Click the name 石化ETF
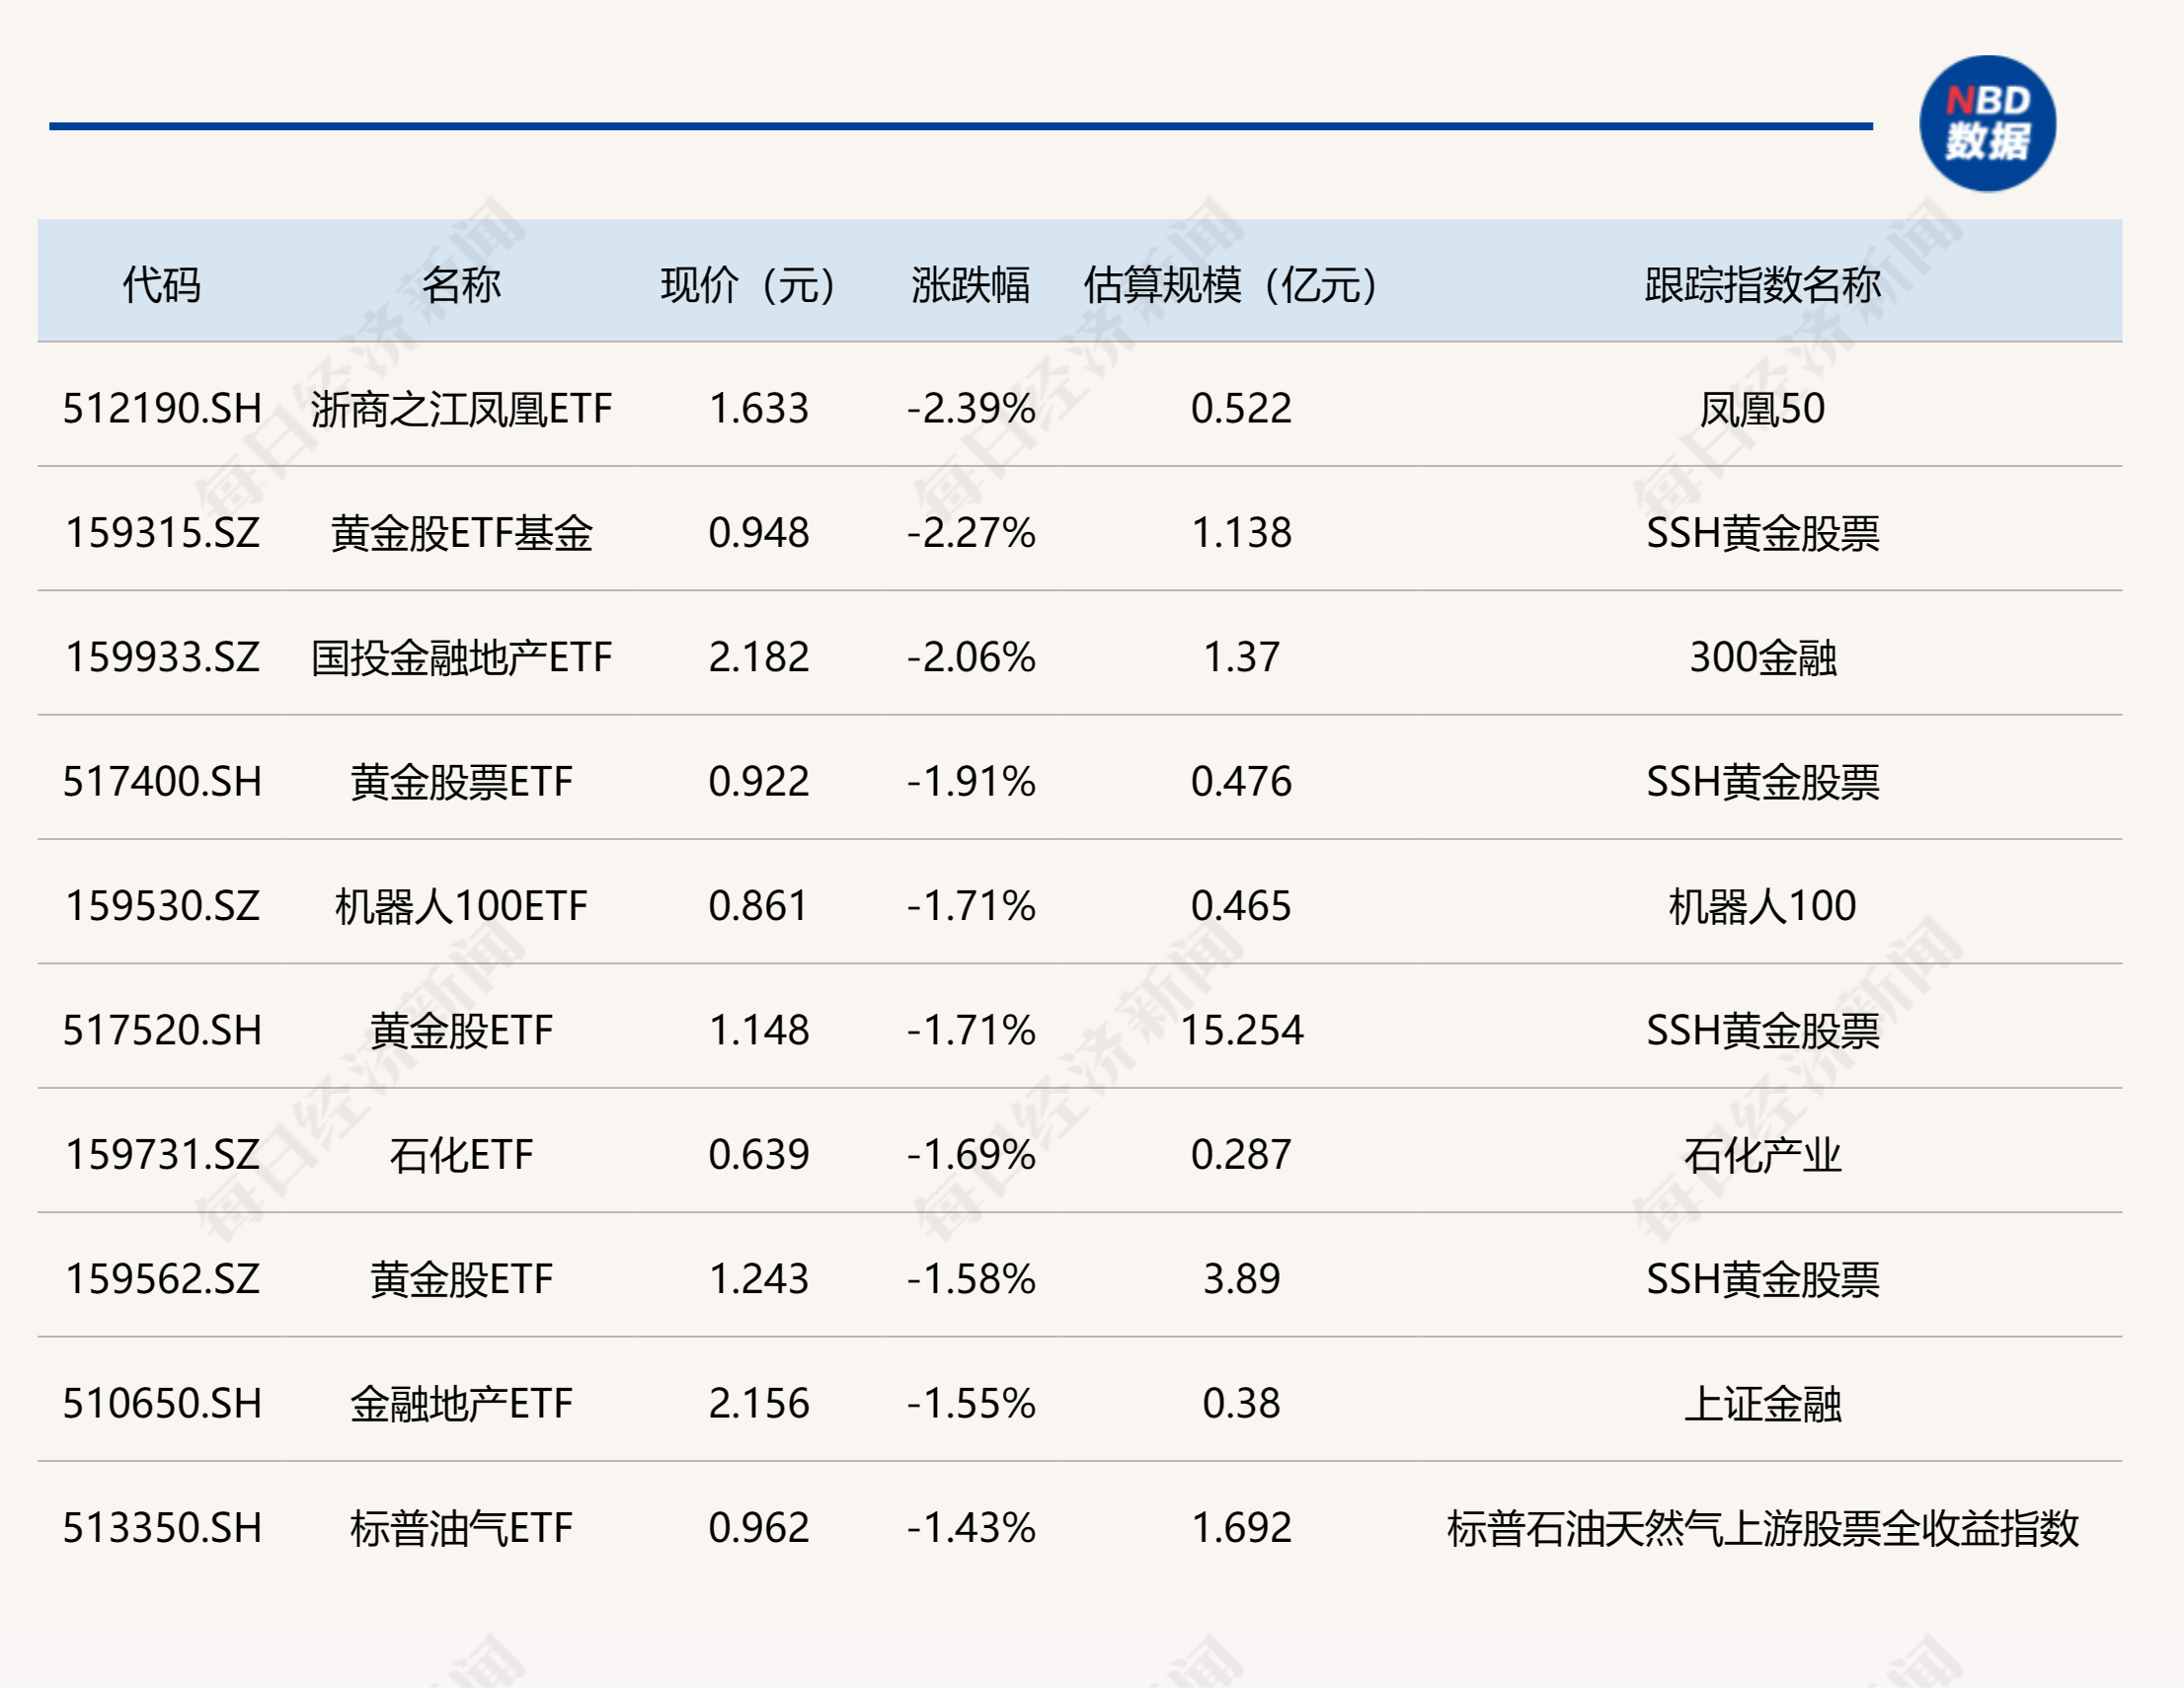The image size is (2184, 1688). pos(461,1155)
